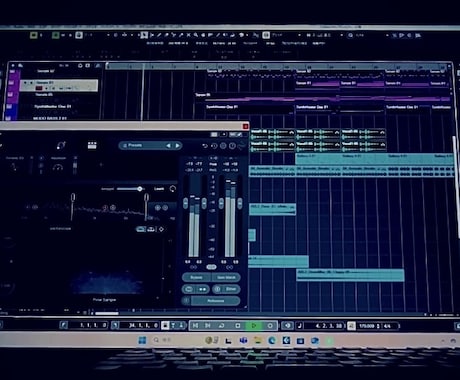The height and width of the screenshot is (380, 460).
Task: Select the Synthmaster One 01 track
Action: click(53, 107)
